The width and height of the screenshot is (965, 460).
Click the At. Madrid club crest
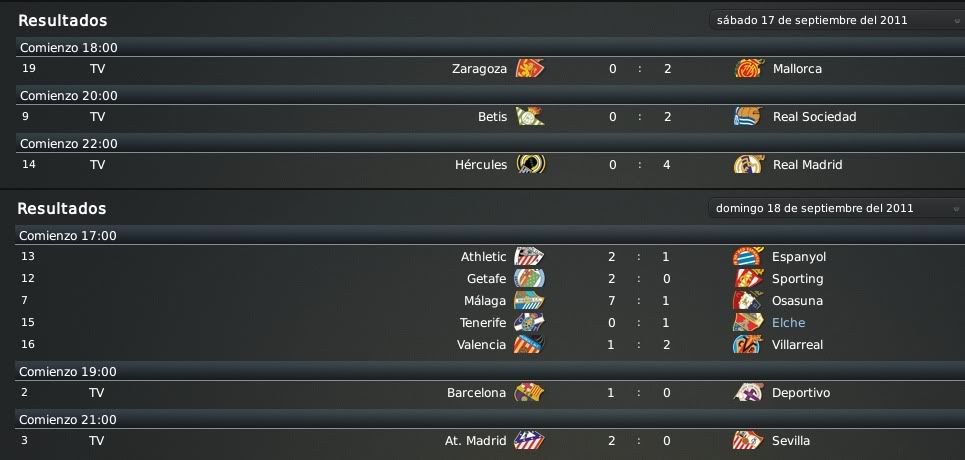[x=529, y=441]
